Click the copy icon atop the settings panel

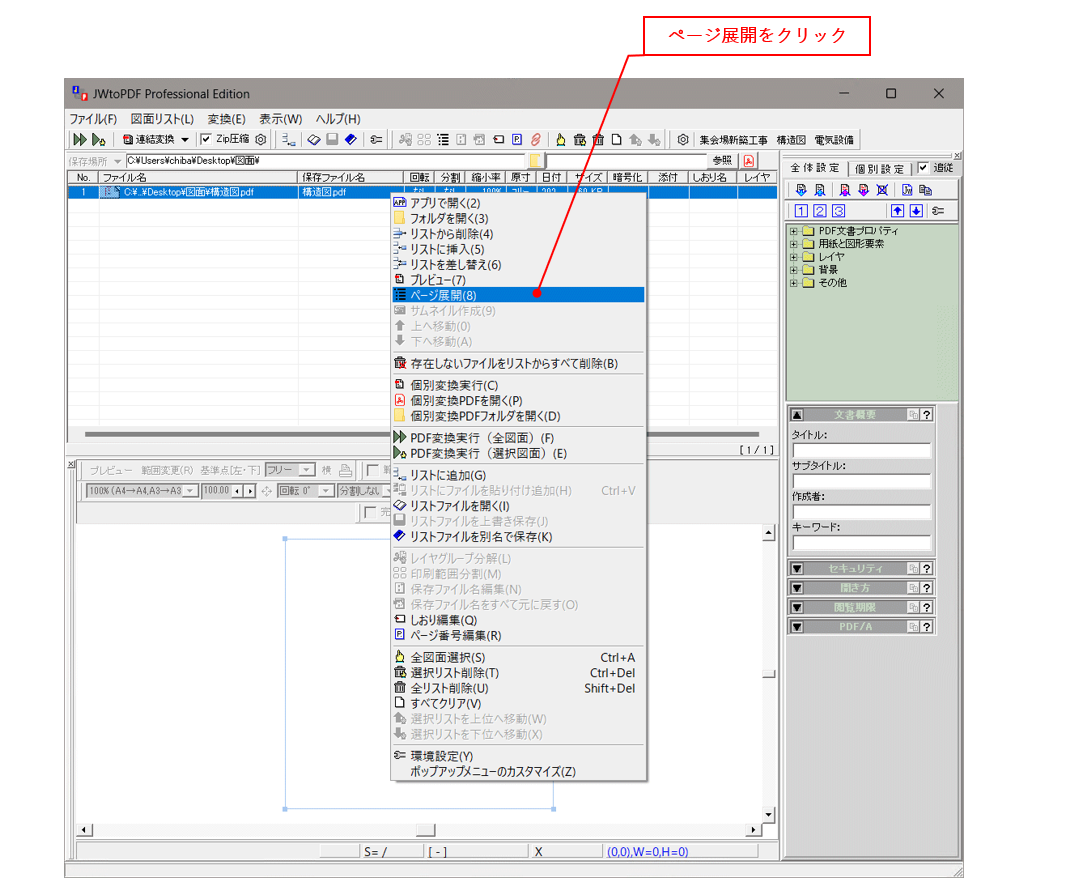tap(926, 190)
